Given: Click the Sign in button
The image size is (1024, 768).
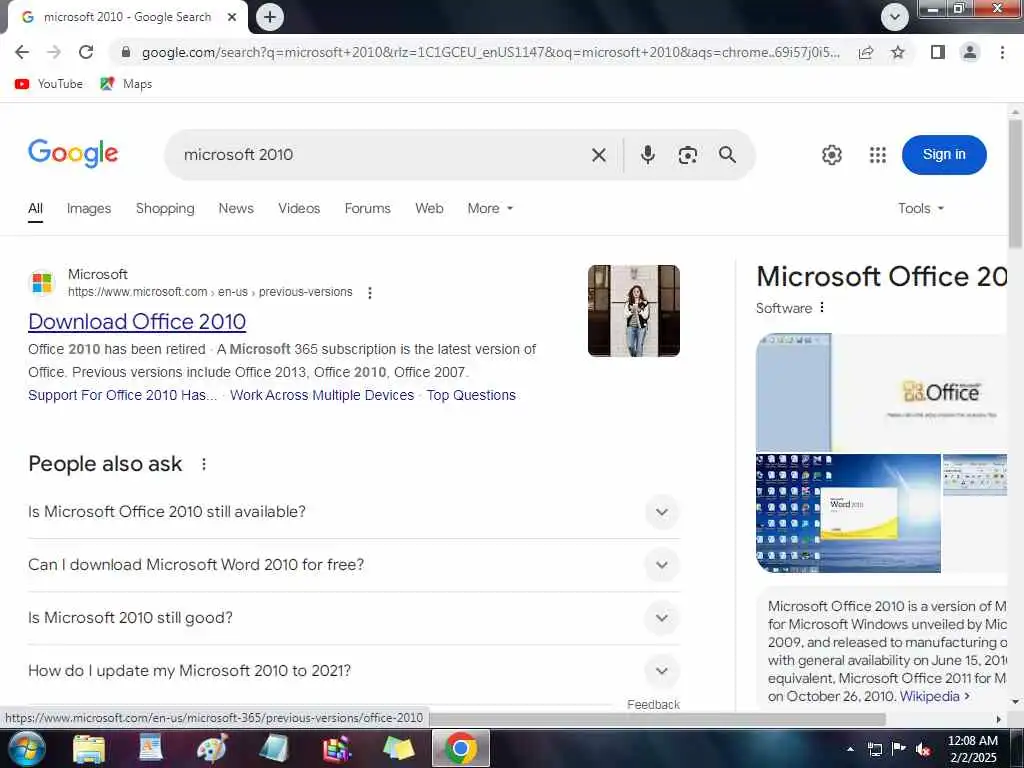Looking at the screenshot, I should [944, 155].
